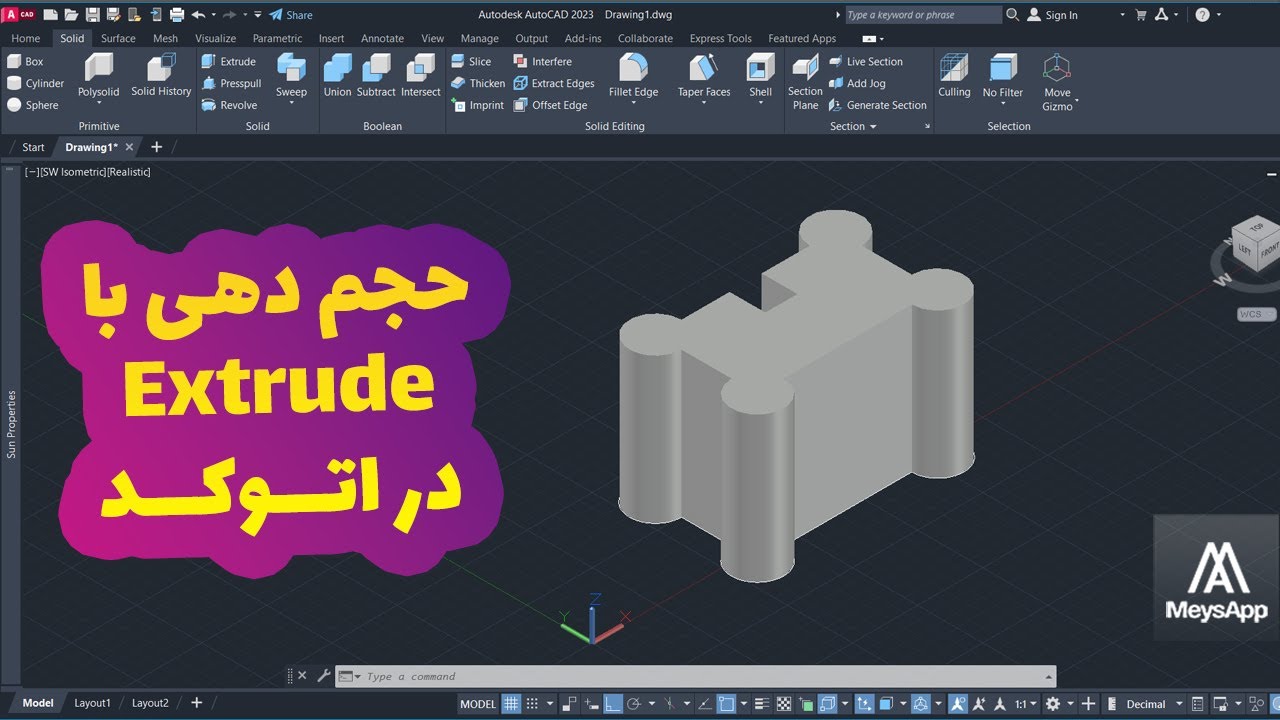
Task: Activate the Presspull tool
Action: (x=231, y=83)
